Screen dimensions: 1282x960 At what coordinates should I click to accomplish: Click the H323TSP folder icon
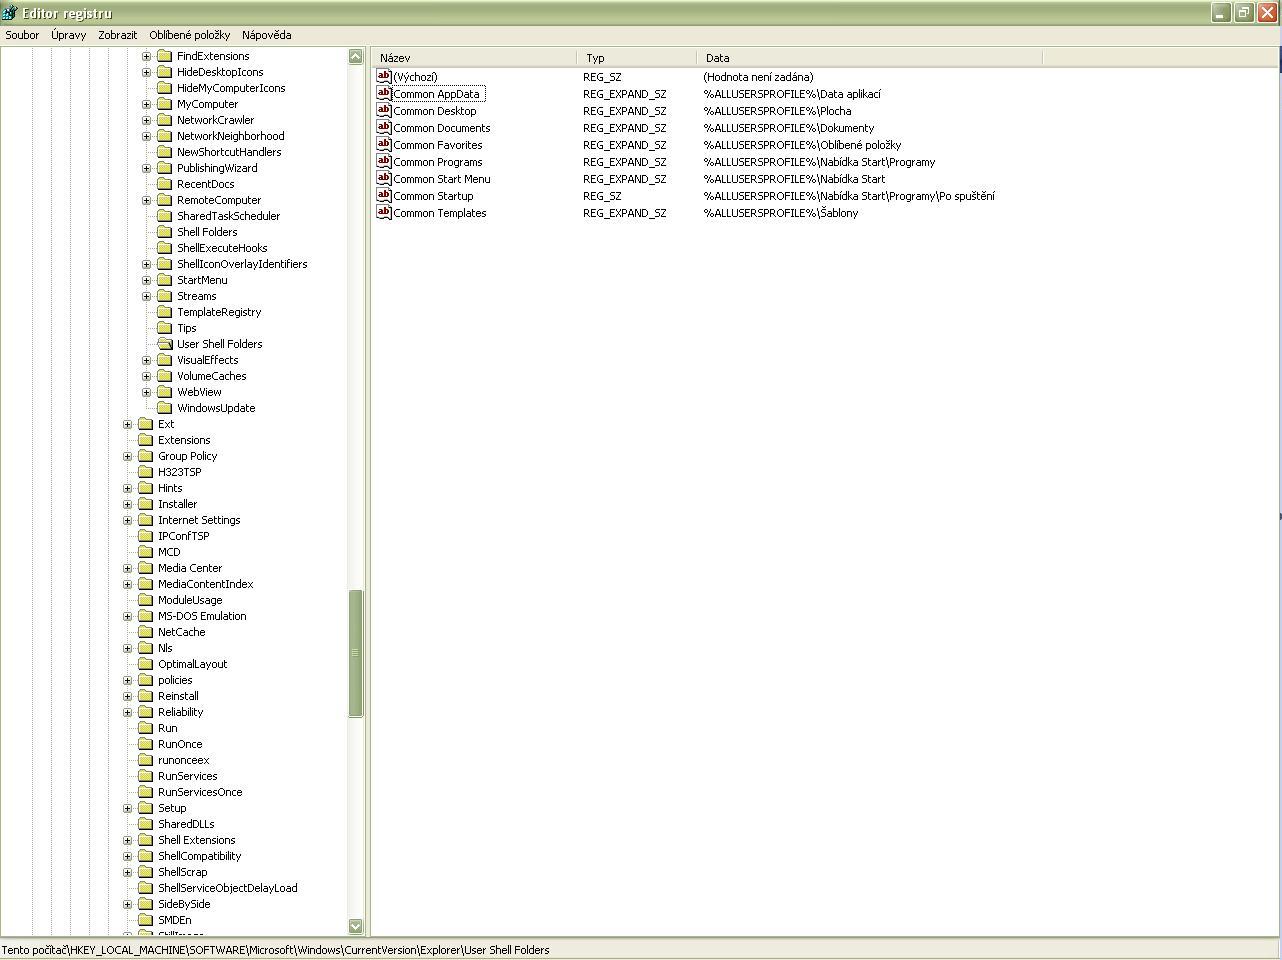146,472
